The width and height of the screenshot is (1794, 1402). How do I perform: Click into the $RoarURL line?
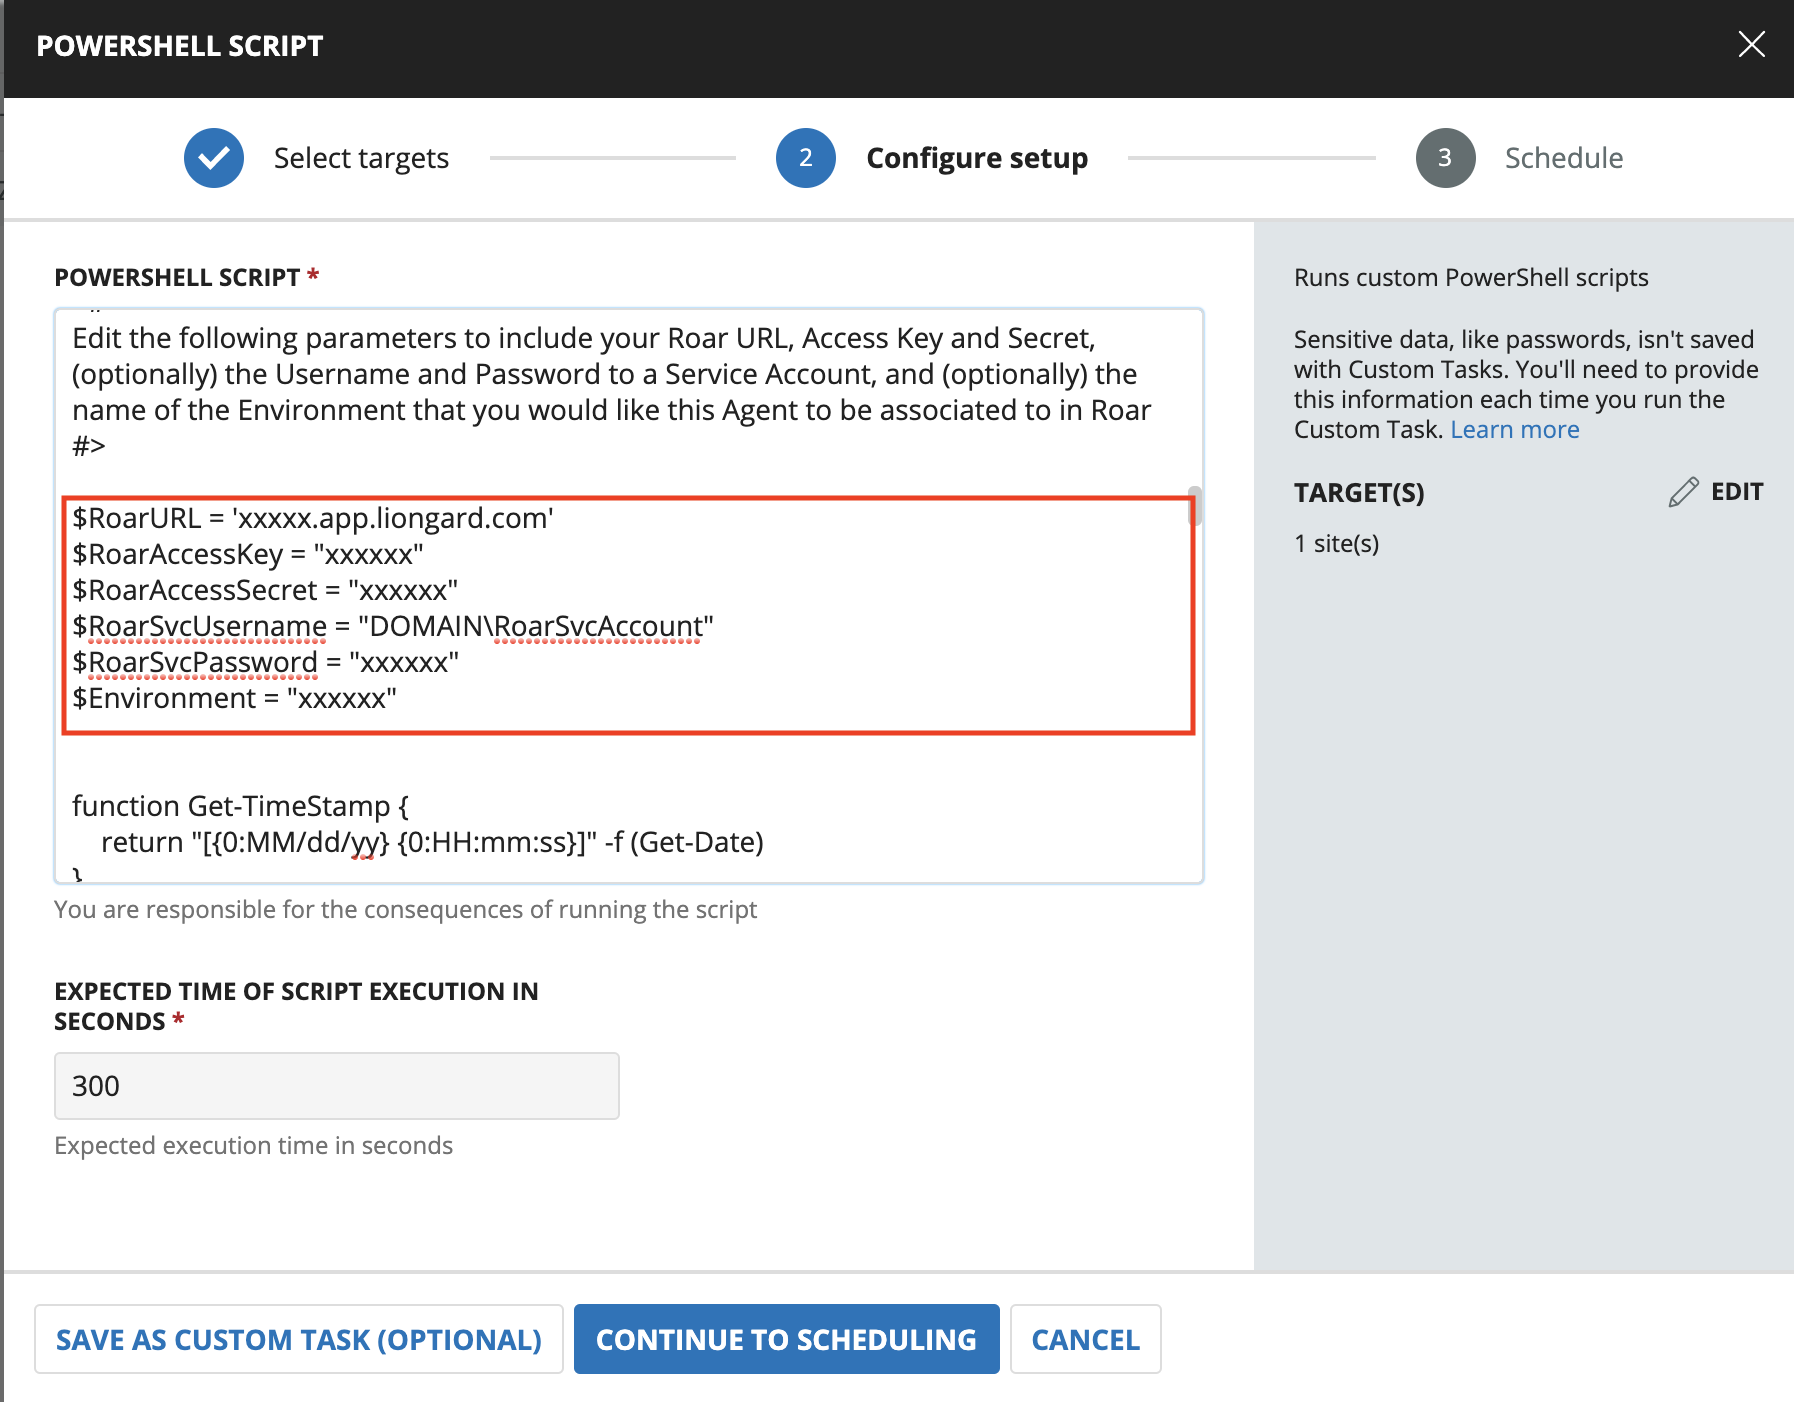pyautogui.click(x=313, y=518)
